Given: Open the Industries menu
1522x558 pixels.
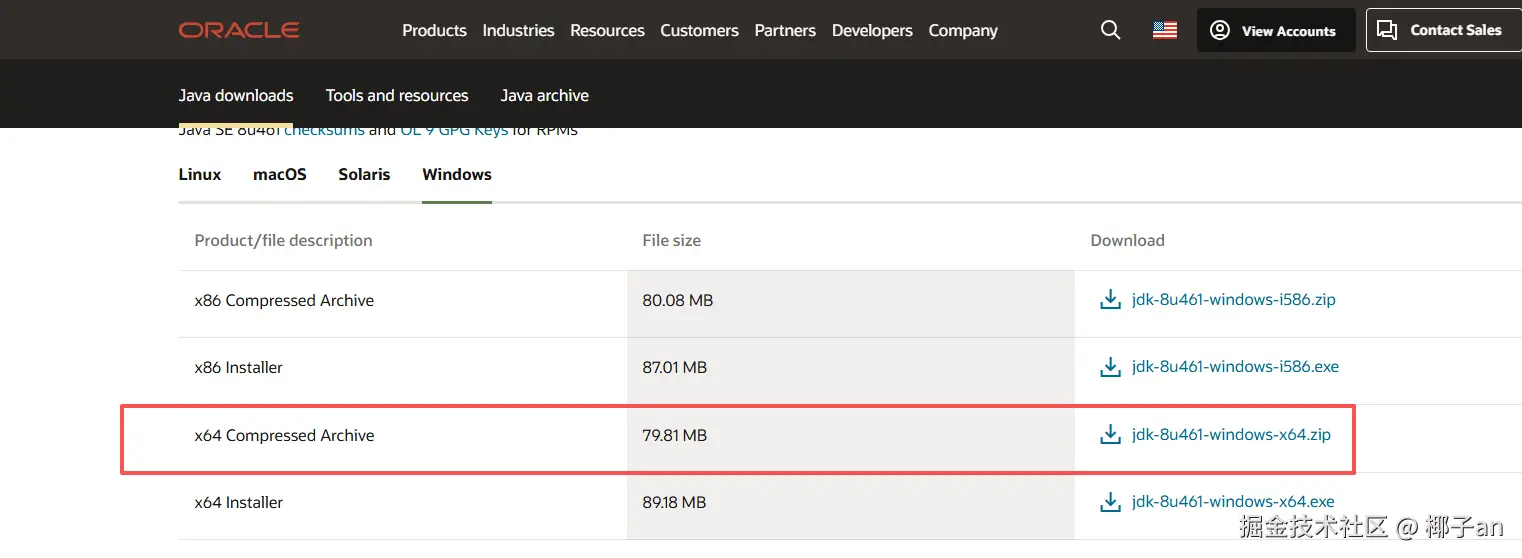Looking at the screenshot, I should pyautogui.click(x=518, y=30).
